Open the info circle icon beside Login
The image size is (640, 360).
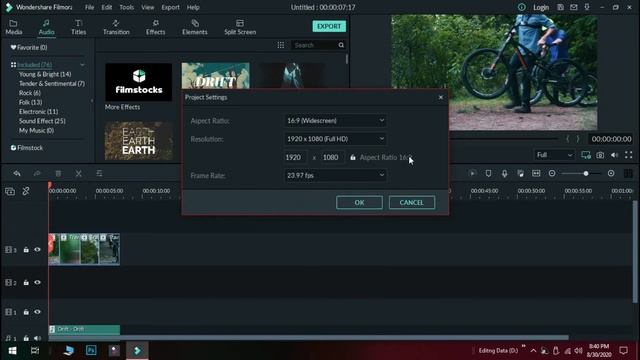coord(522,7)
